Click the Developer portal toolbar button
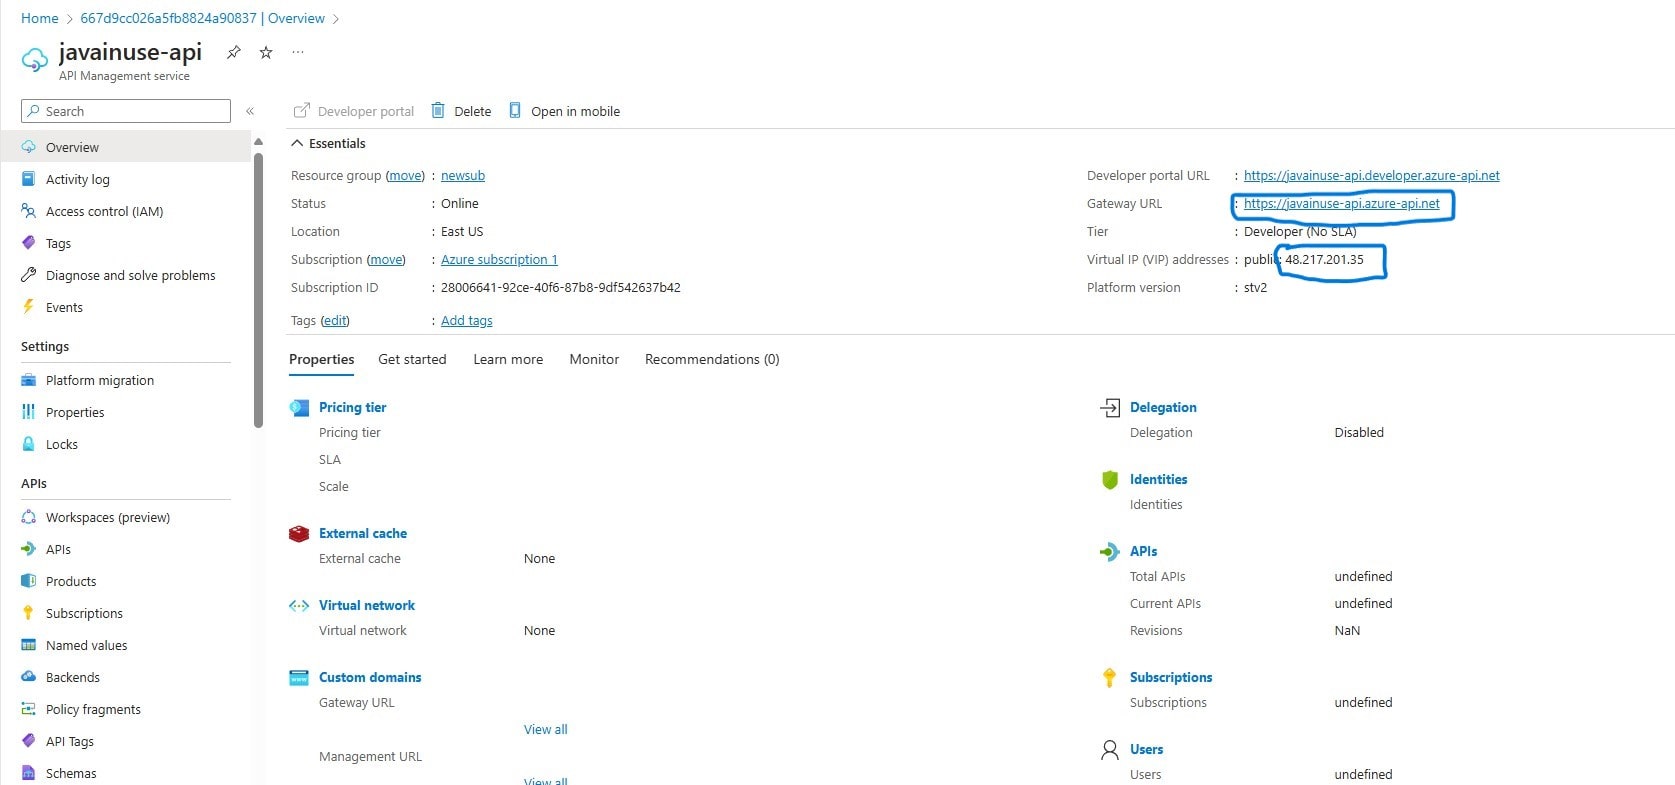Screen dimensions: 1675x785 354,111
